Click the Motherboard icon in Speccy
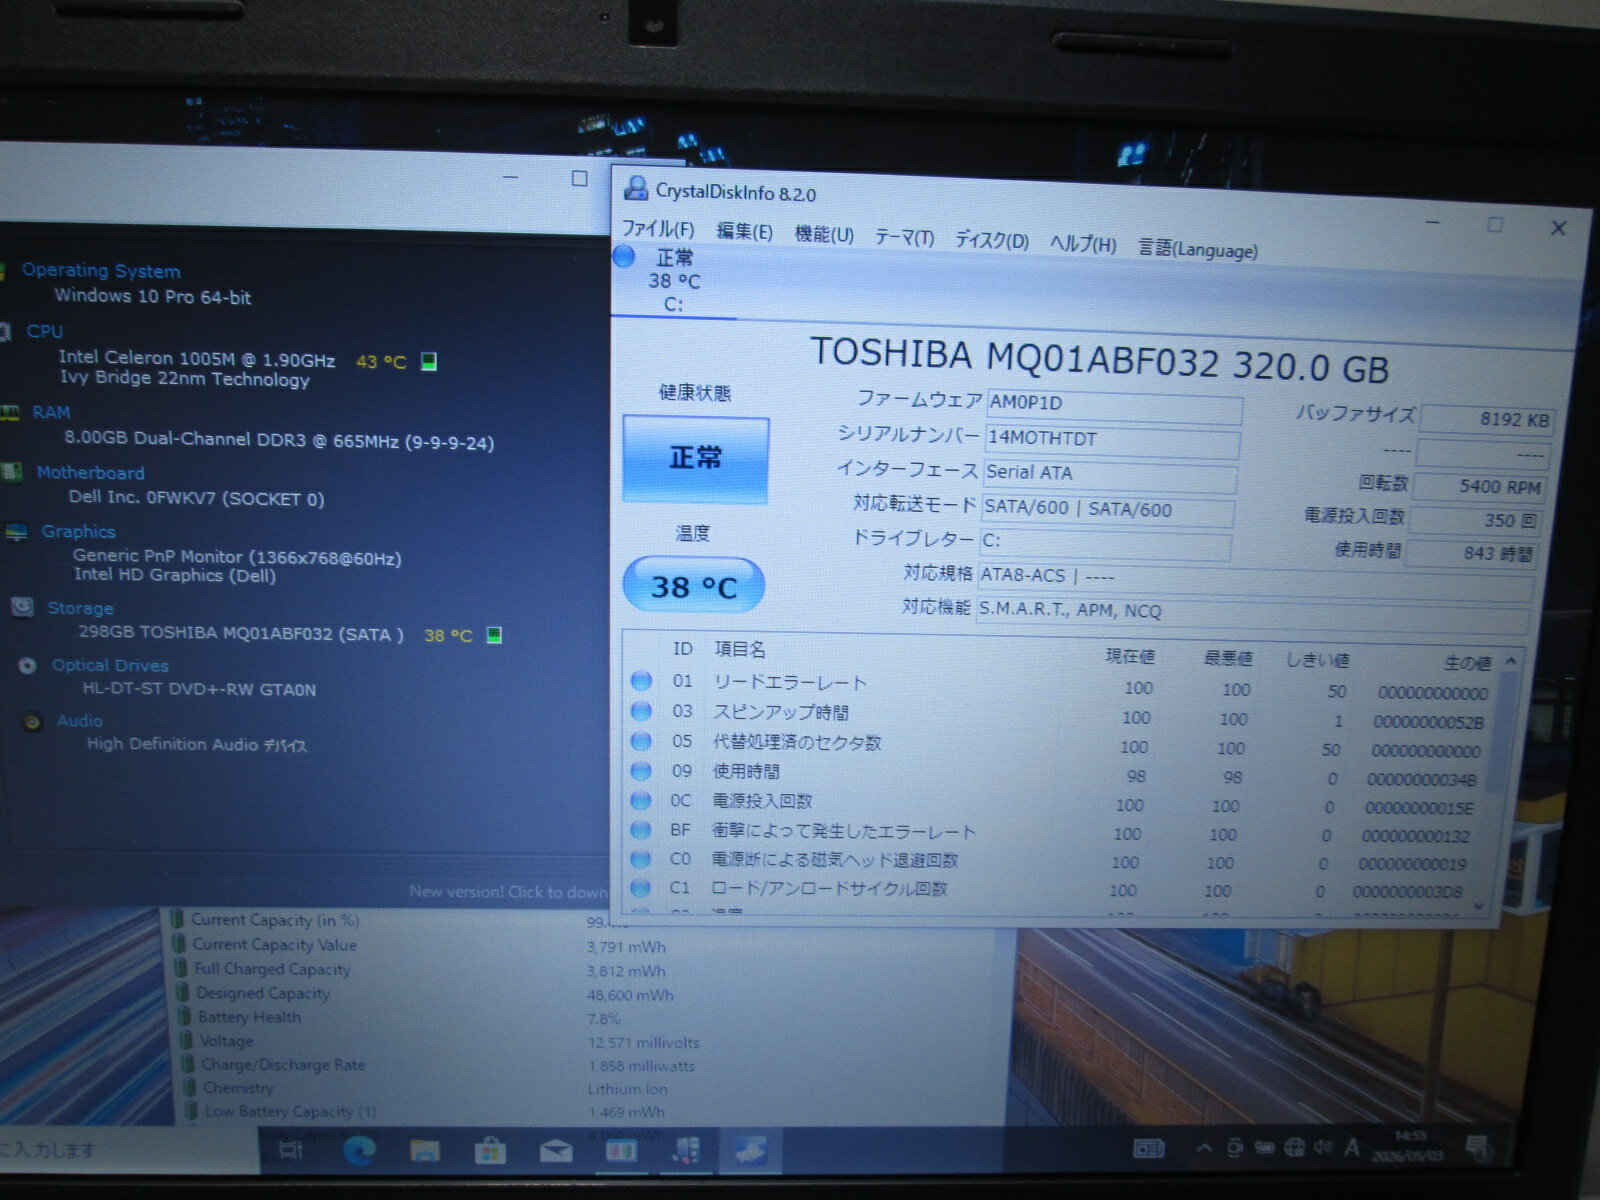Screen dimensions: 1600x1200 (x=12, y=471)
